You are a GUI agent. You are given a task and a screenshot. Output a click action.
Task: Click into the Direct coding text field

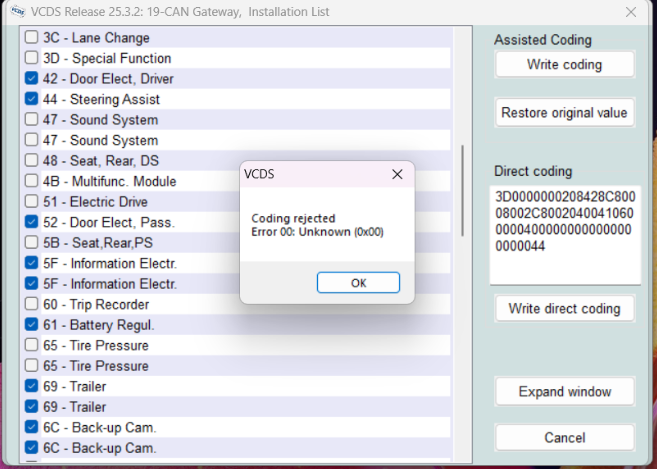(x=564, y=234)
